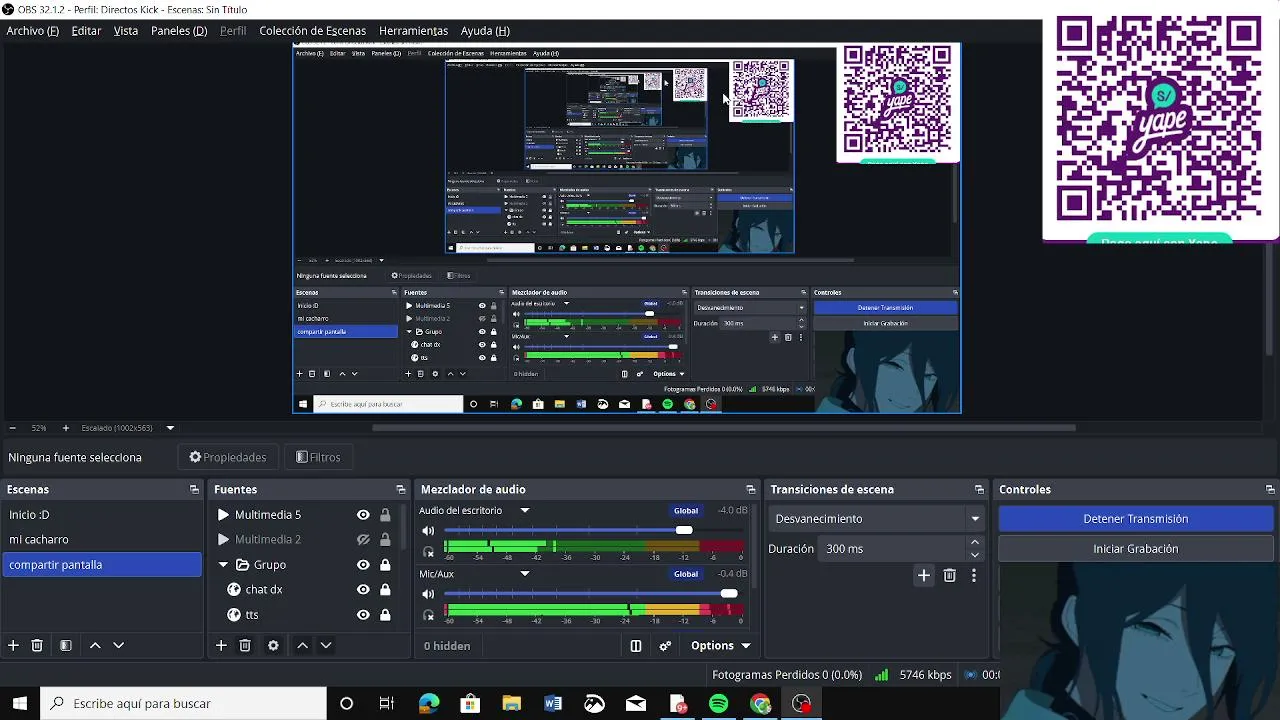
Task: Collapse the Grupo source group
Action: 223,565
